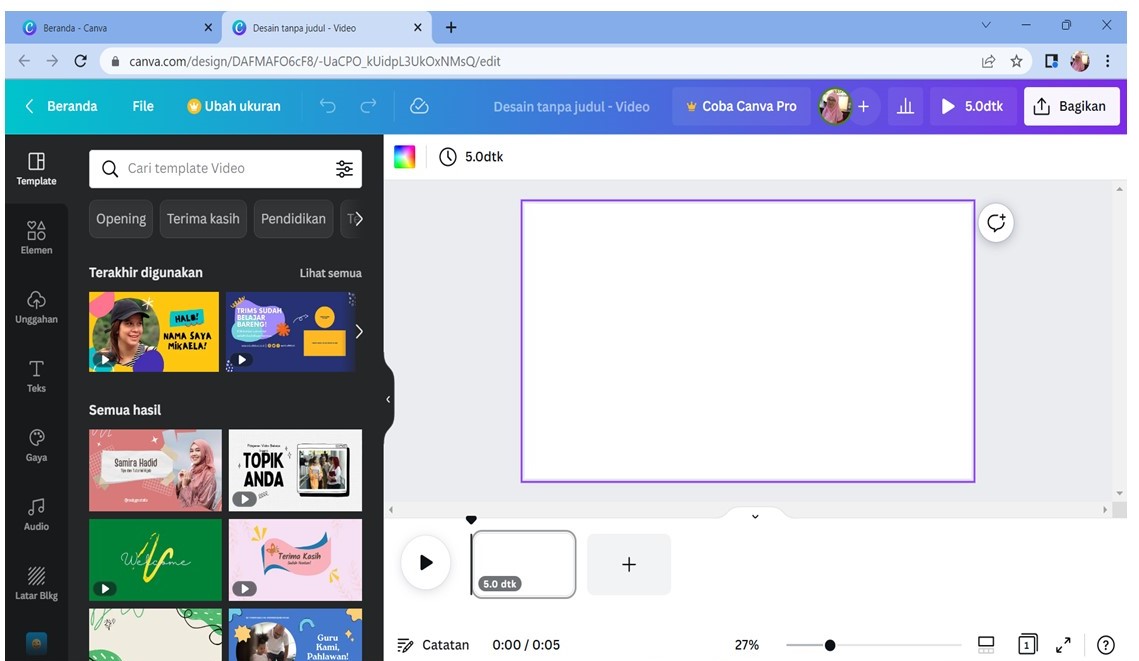Screen dimensions: 1139x661
Task: Switch to the Beranda - Canva tab
Action: tap(110, 28)
